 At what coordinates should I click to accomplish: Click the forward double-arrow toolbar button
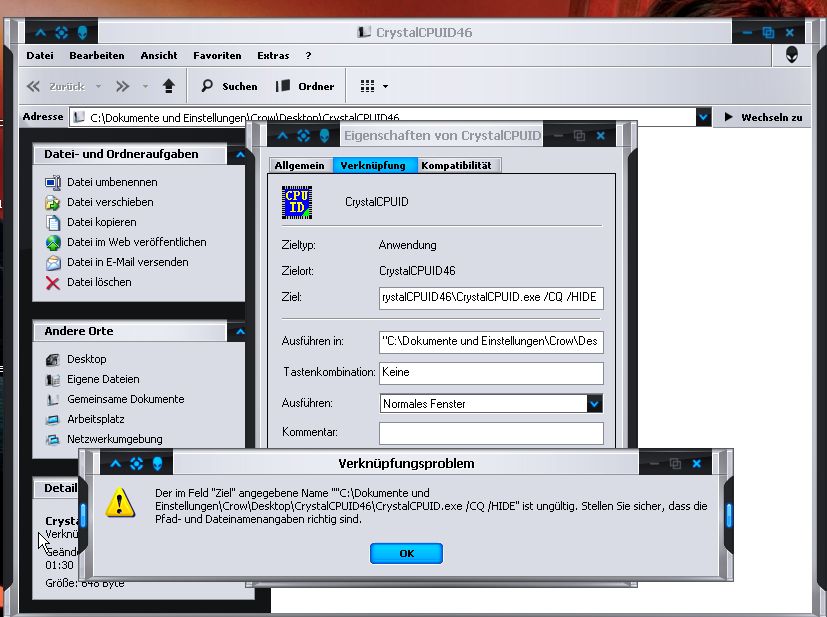(122, 86)
